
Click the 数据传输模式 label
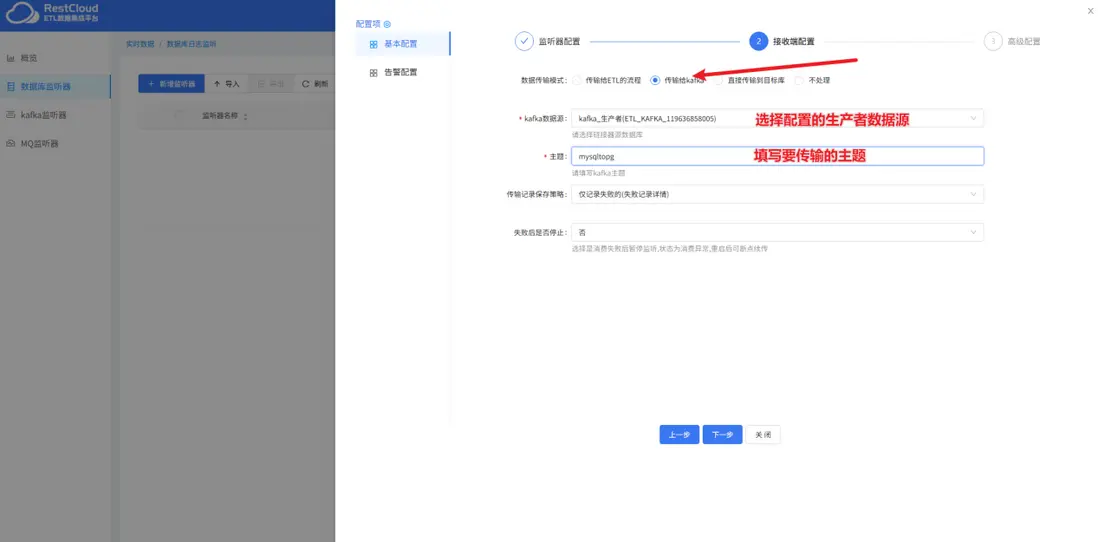click(543, 81)
